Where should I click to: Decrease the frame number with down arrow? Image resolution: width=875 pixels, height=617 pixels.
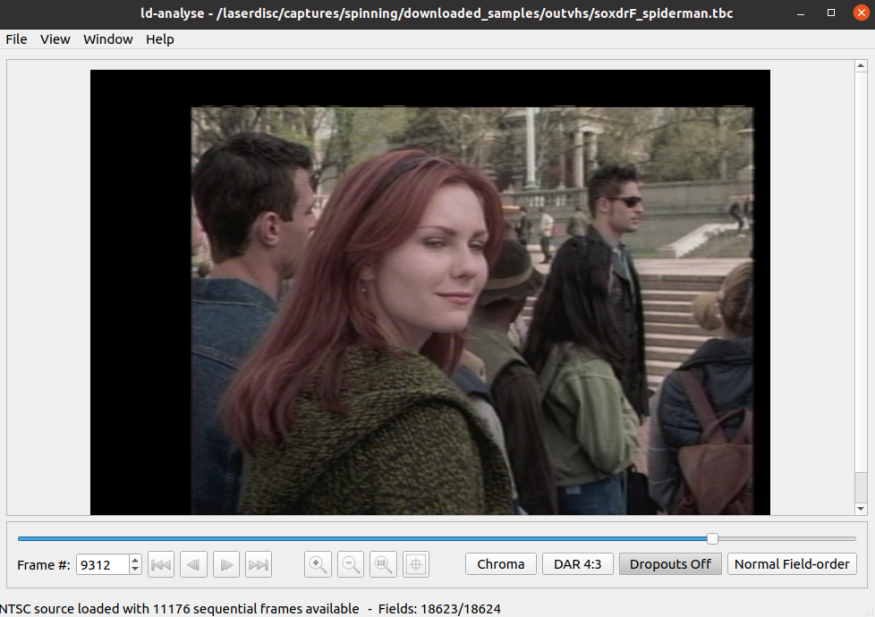[135, 570]
